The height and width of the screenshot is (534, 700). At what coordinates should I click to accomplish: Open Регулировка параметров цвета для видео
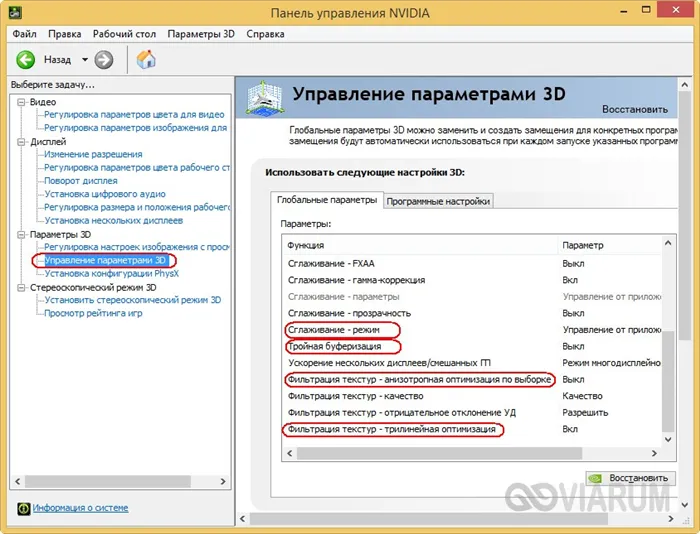[x=134, y=115]
